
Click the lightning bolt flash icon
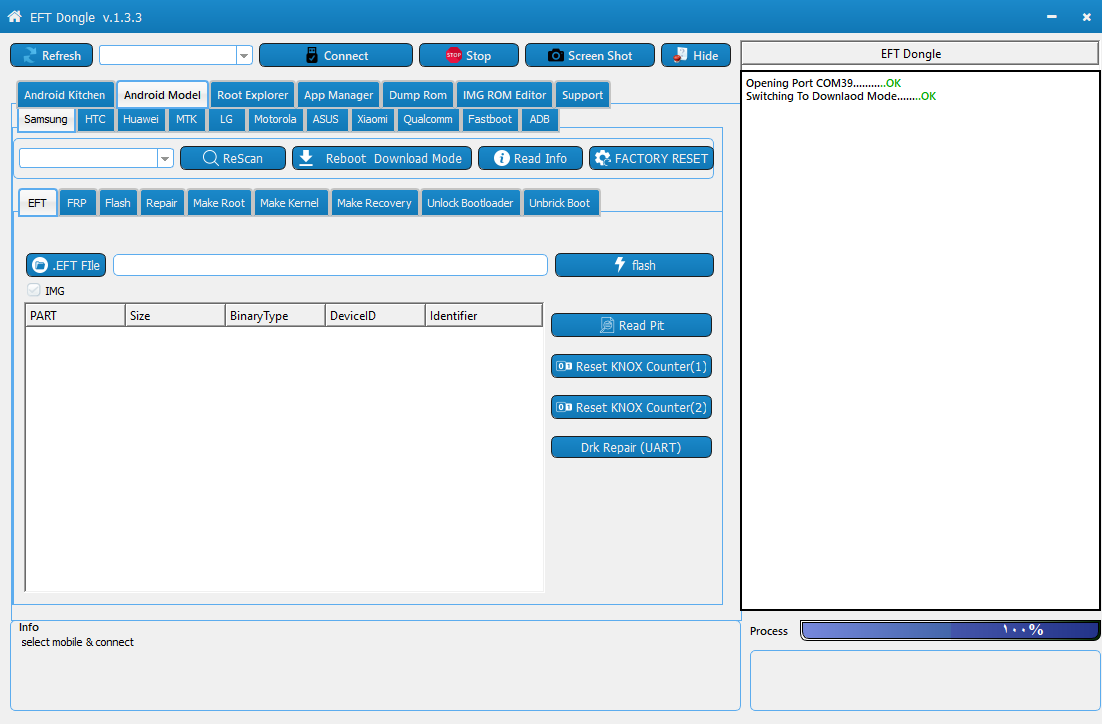coord(620,264)
